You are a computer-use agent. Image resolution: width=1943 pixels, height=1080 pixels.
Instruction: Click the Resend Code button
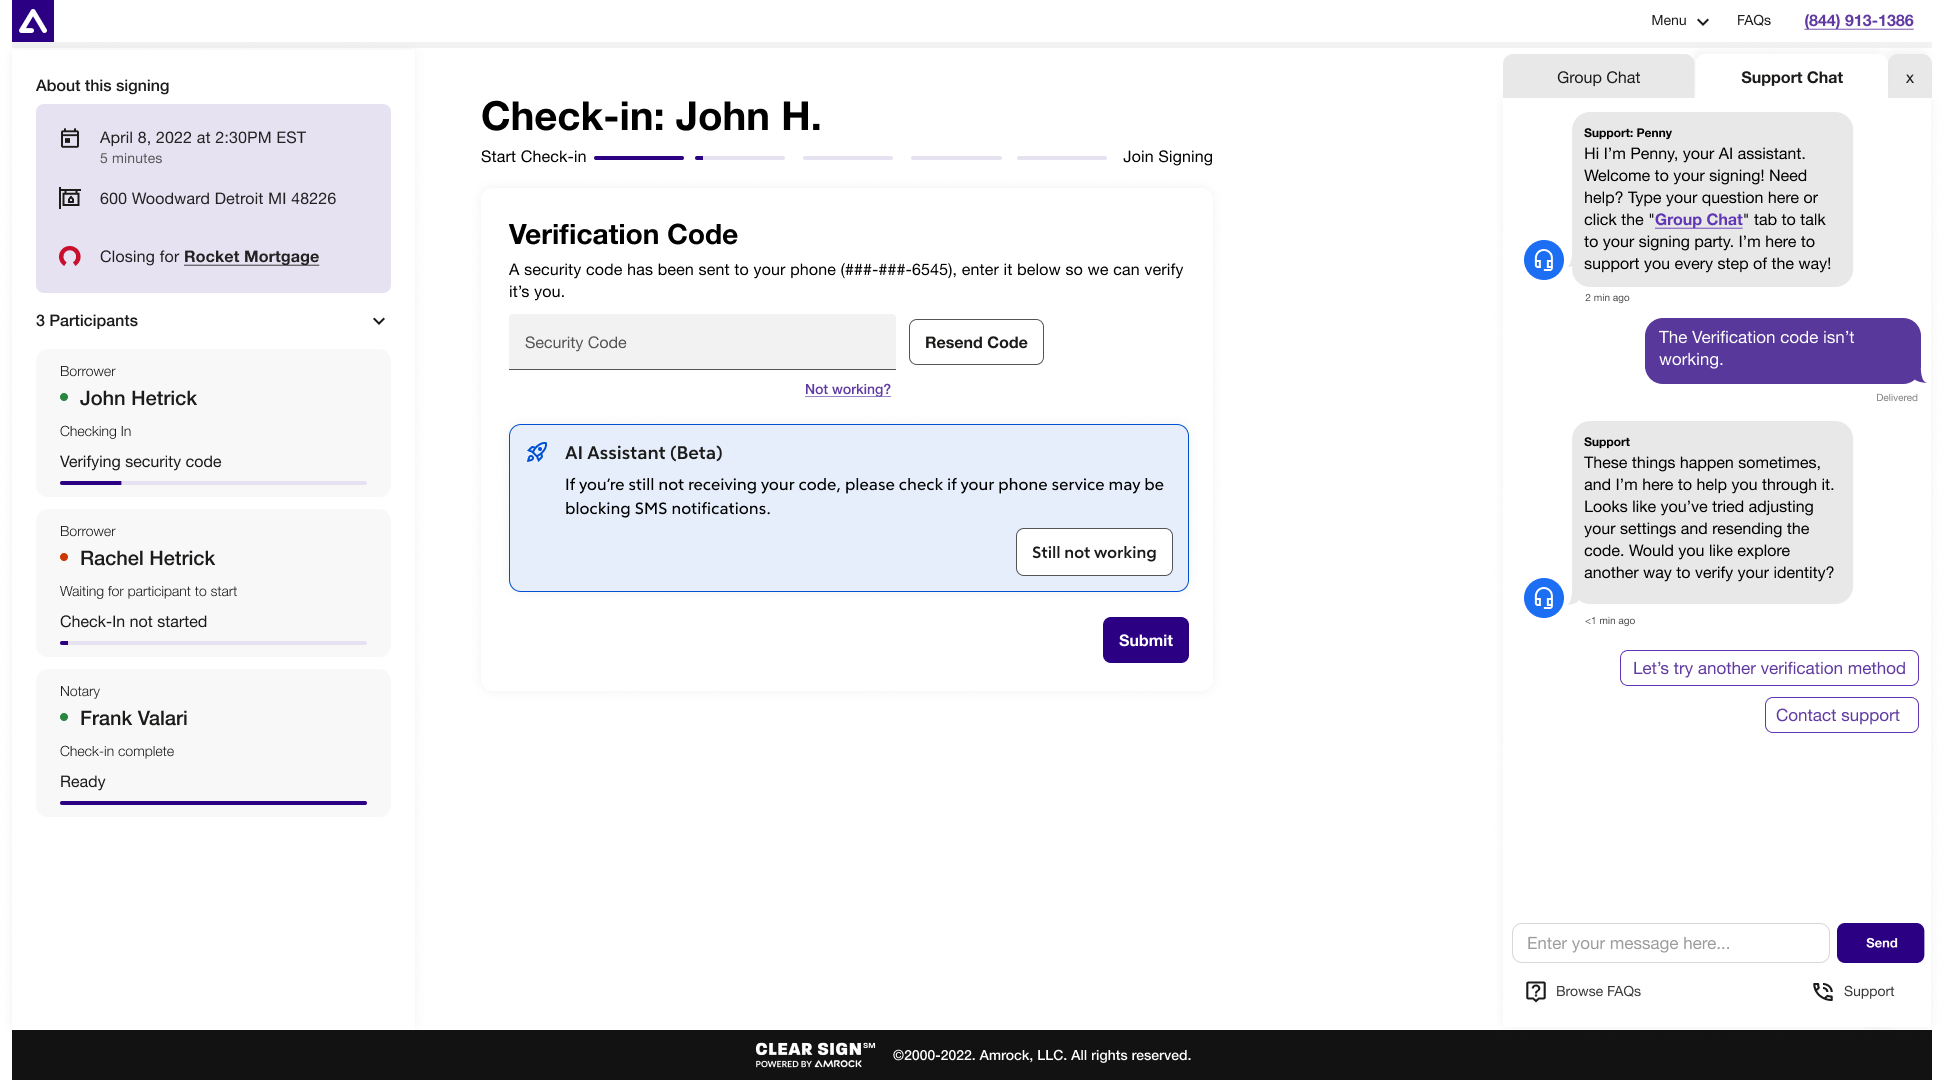click(976, 342)
